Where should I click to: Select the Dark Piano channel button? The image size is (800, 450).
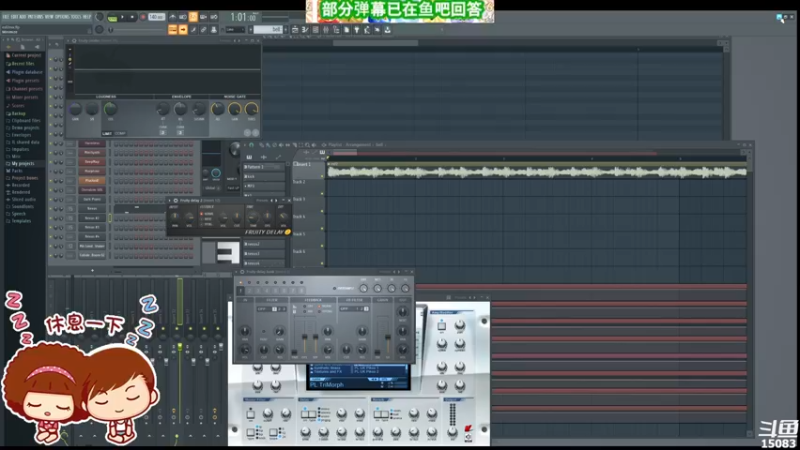(x=92, y=199)
